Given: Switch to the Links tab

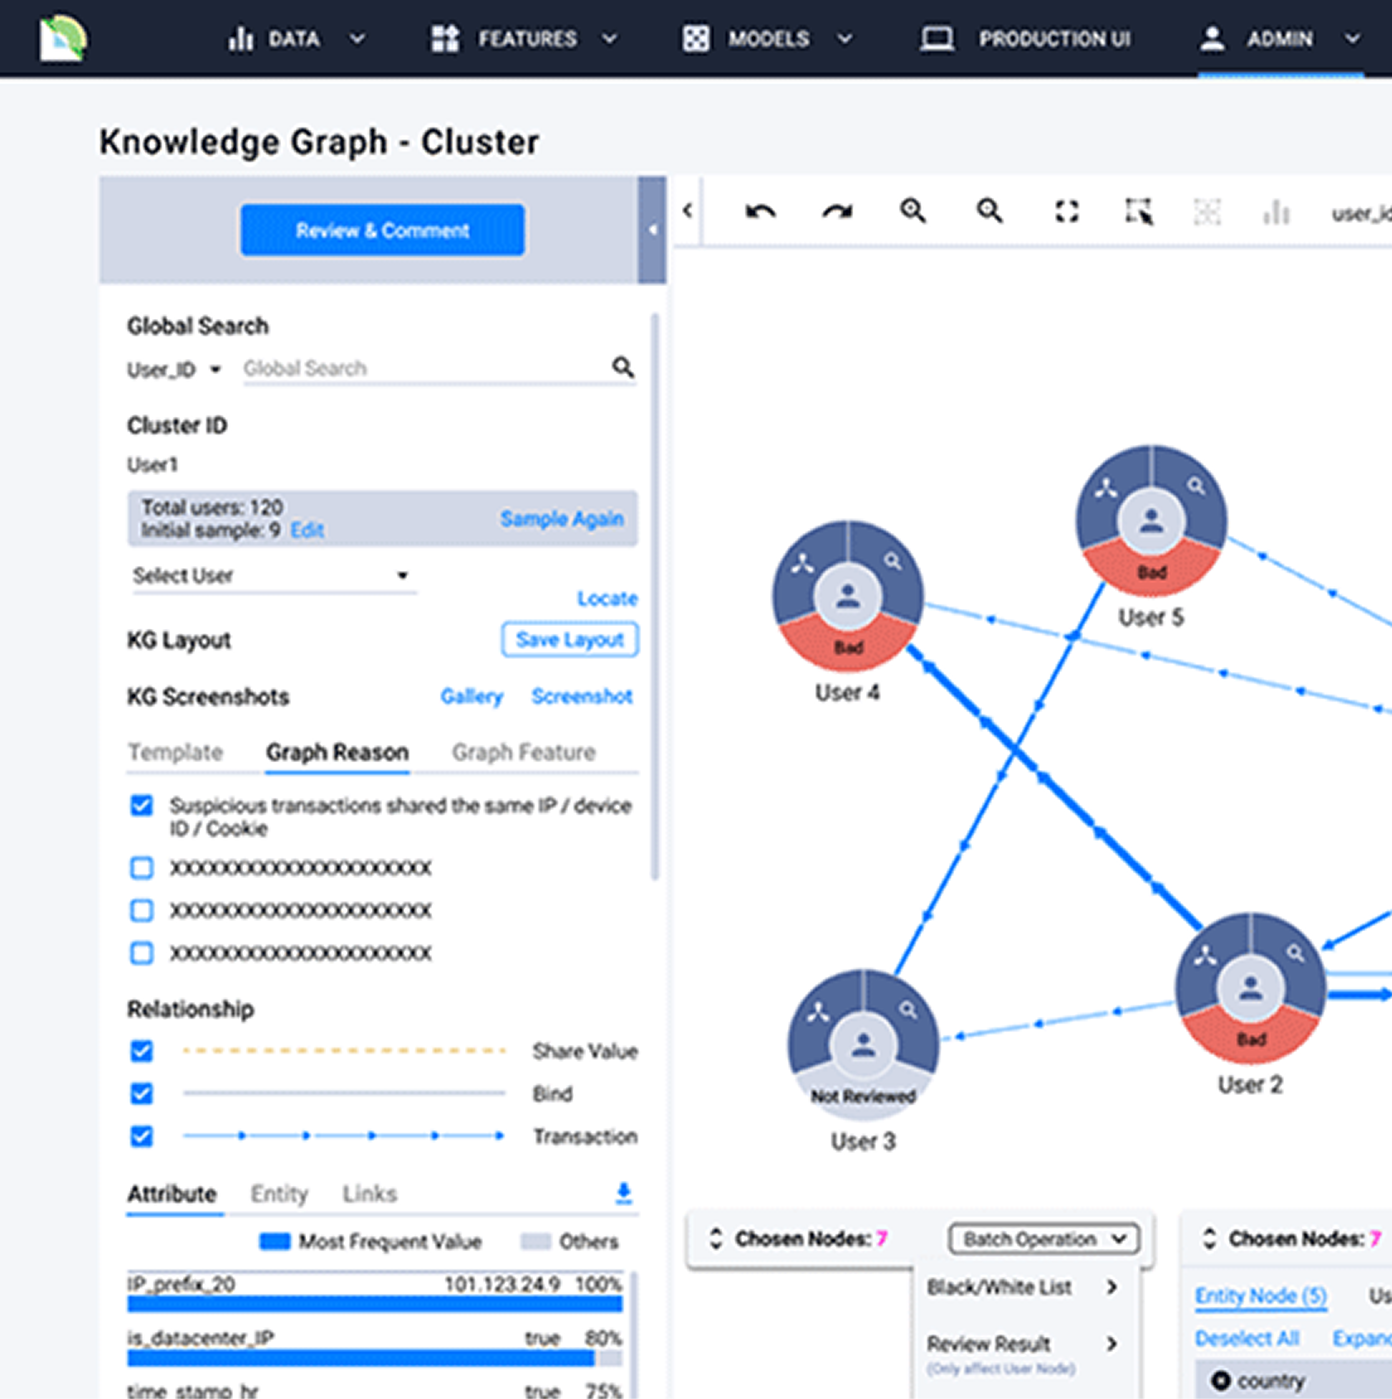Looking at the screenshot, I should [370, 1194].
